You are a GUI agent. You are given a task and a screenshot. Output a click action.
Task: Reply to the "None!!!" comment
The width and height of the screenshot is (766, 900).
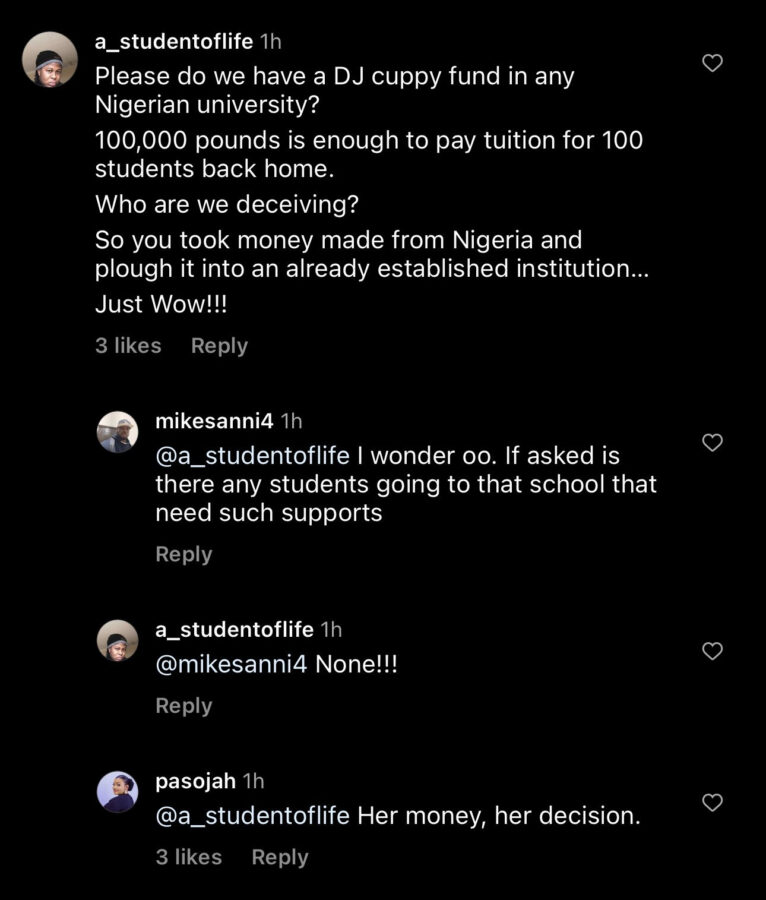184,706
